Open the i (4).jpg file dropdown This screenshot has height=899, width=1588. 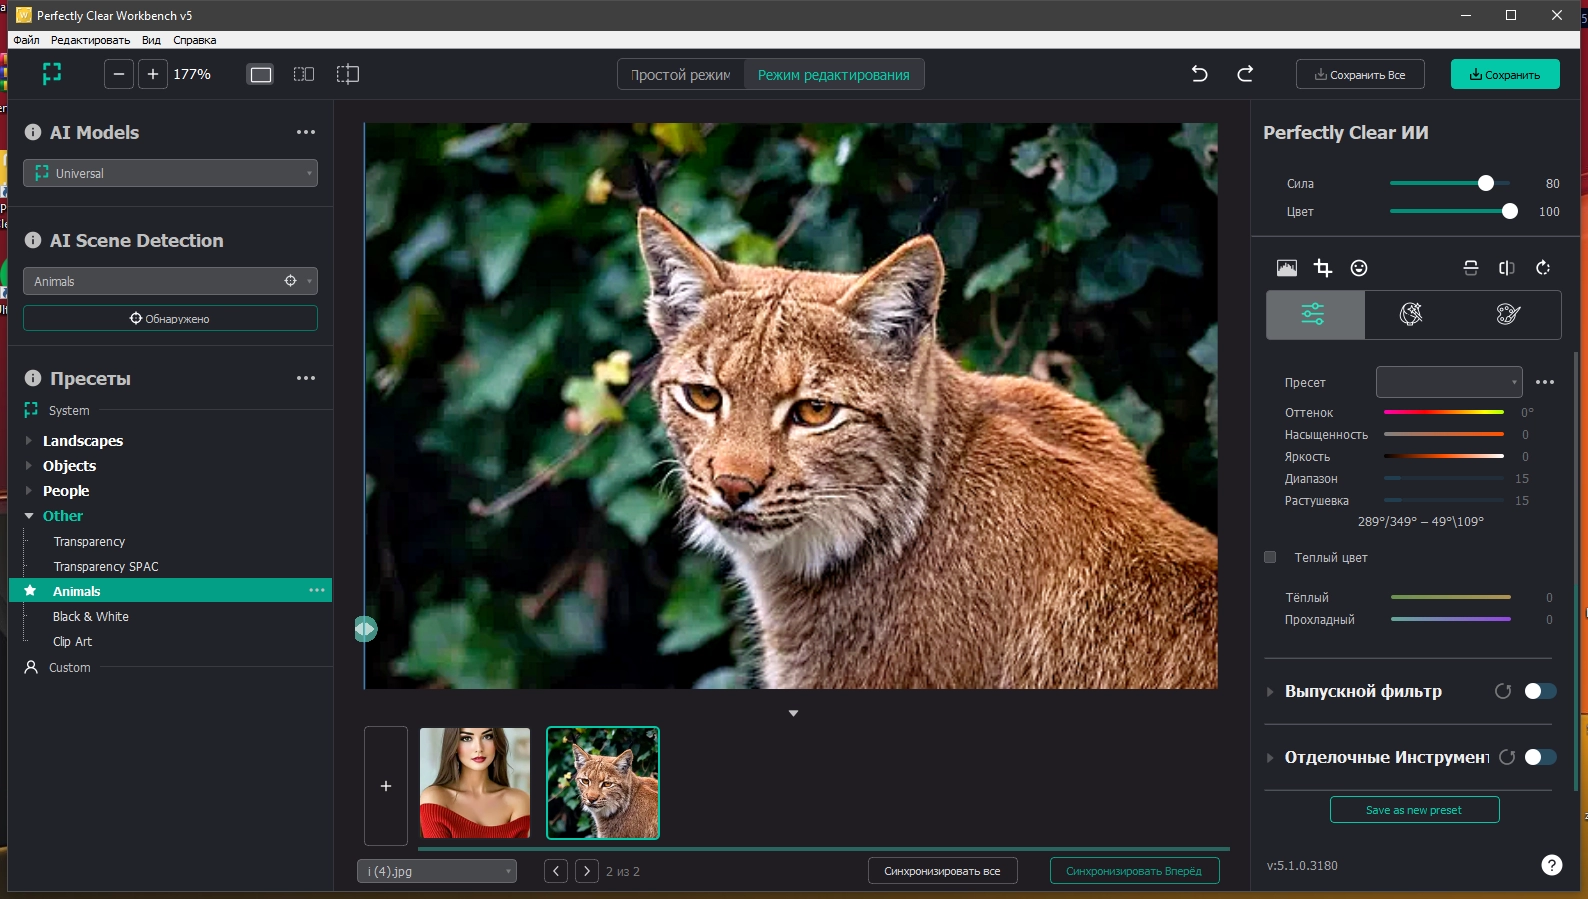[x=437, y=871]
